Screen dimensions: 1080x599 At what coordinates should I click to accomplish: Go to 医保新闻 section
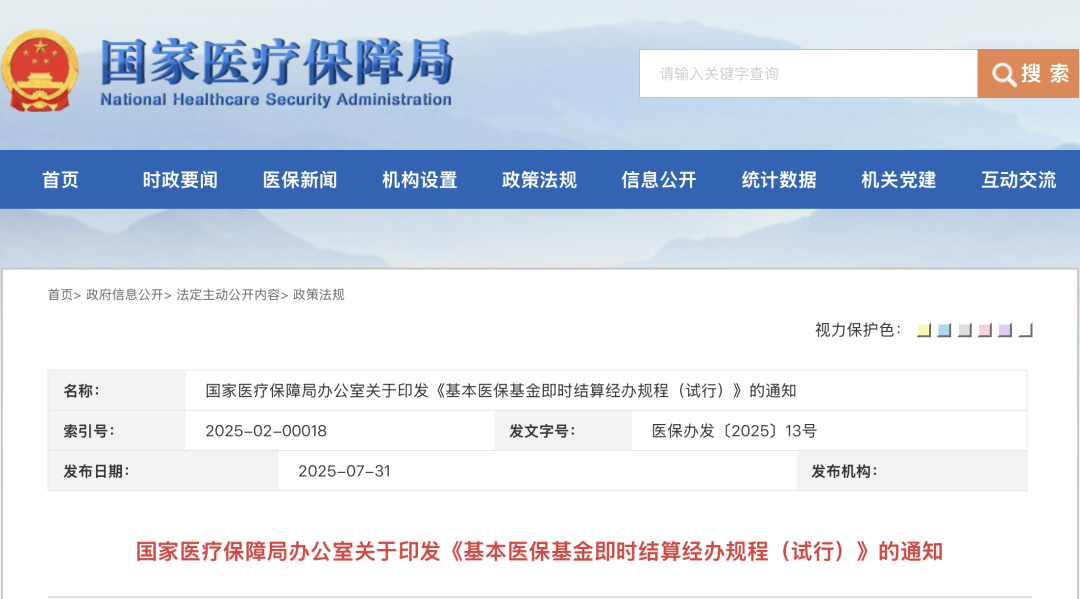coord(300,180)
